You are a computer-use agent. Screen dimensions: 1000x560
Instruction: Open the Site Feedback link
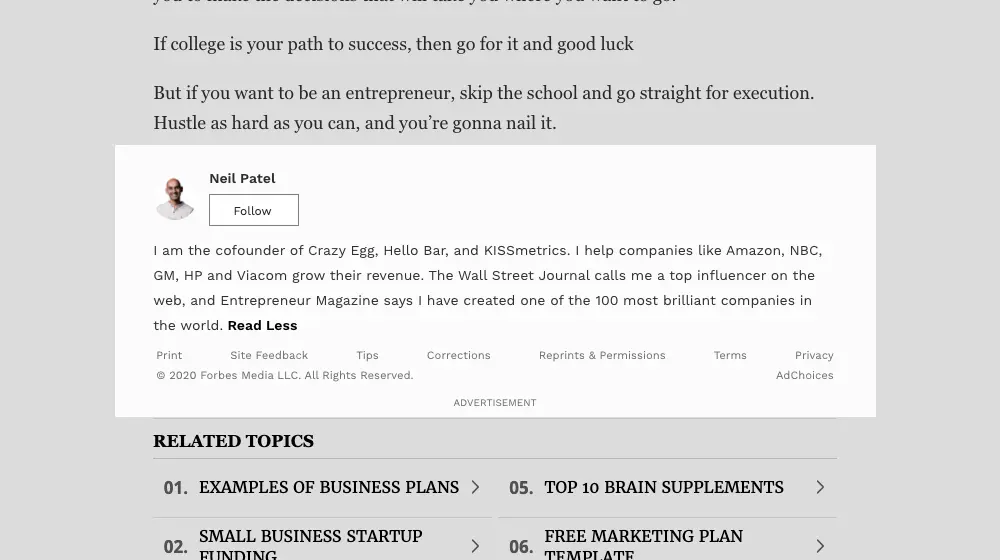click(x=269, y=355)
